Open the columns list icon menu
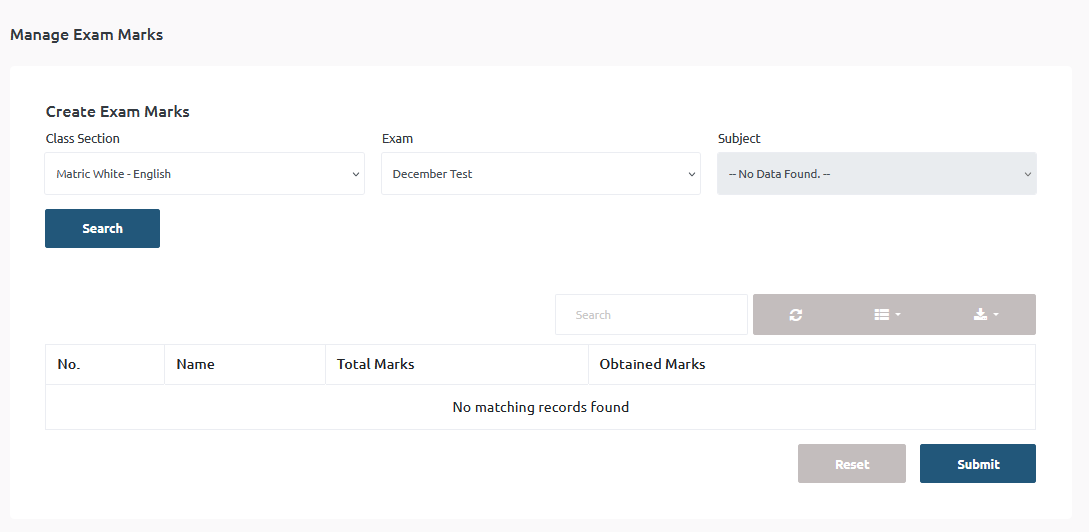The height and width of the screenshot is (532, 1089). [x=887, y=315]
